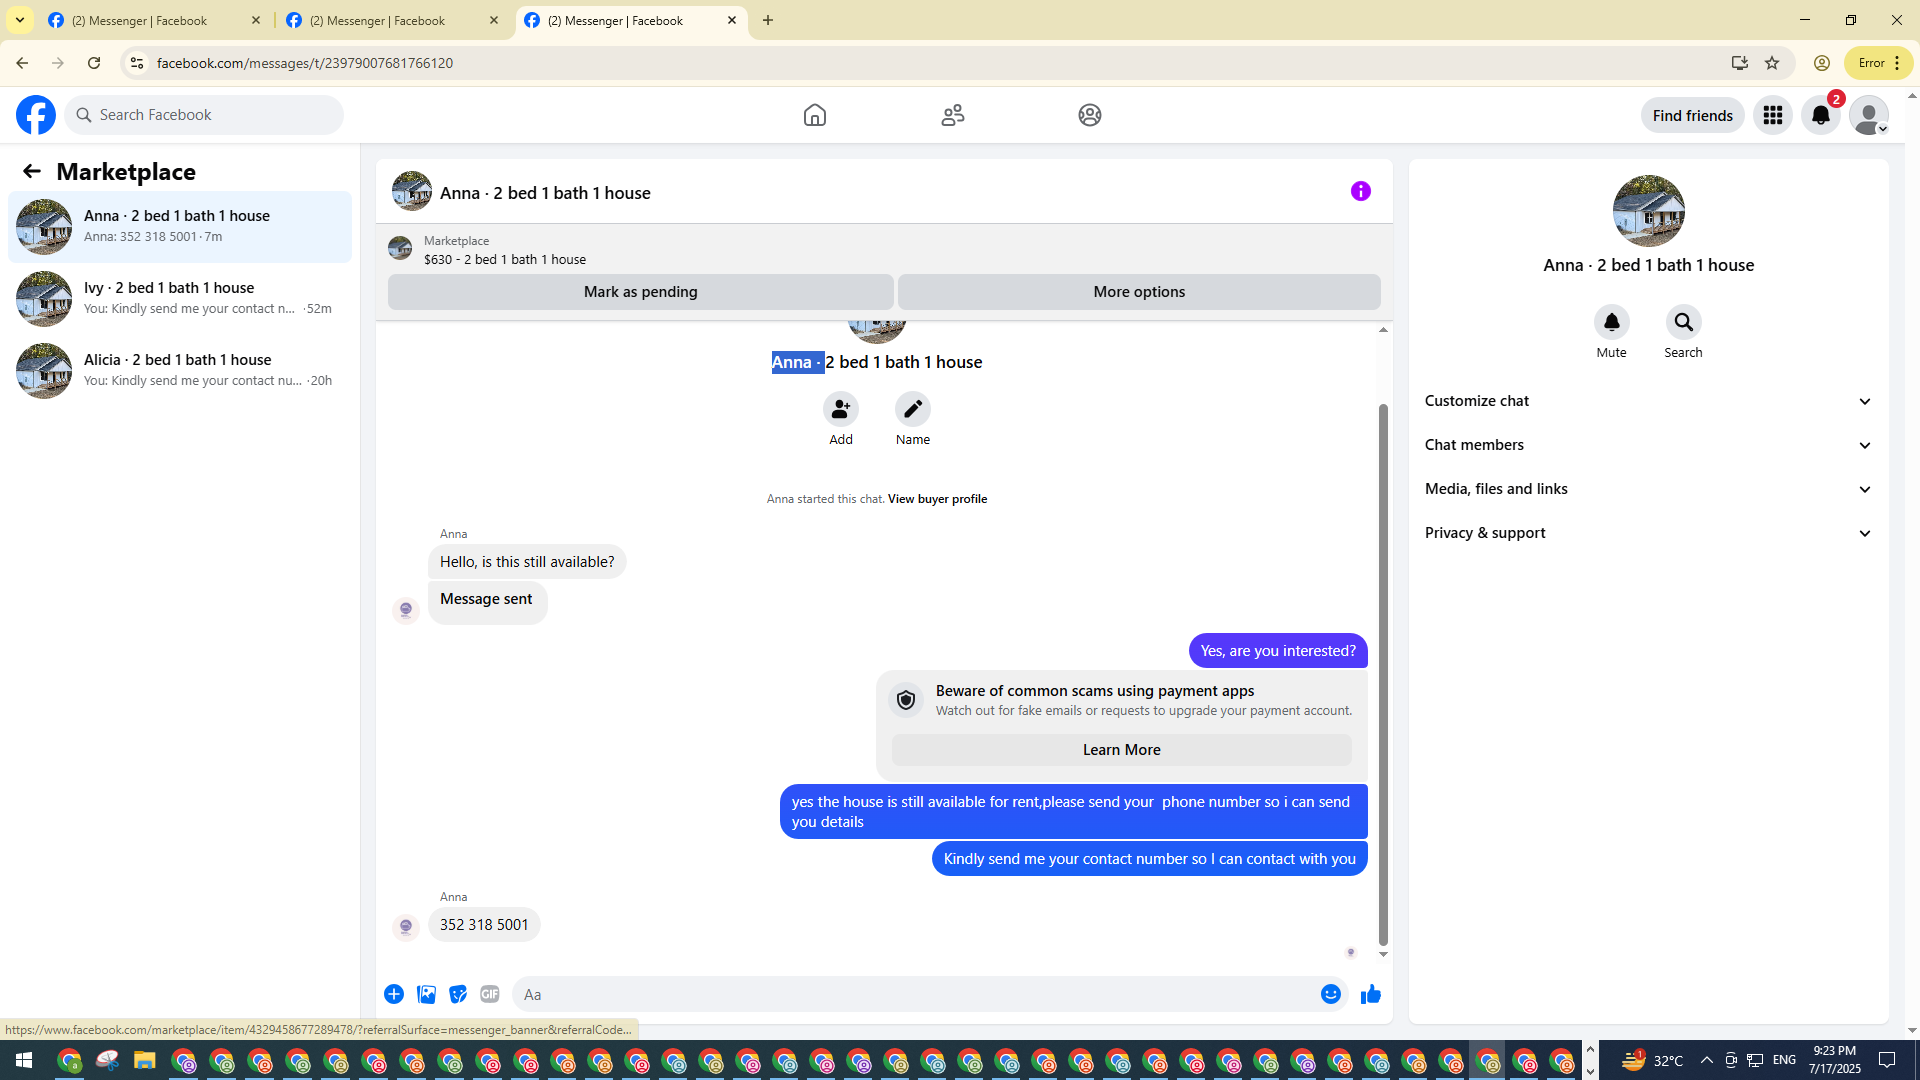The width and height of the screenshot is (1920, 1080).
Task: Open the emoji picker in message box
Action: point(1331,994)
